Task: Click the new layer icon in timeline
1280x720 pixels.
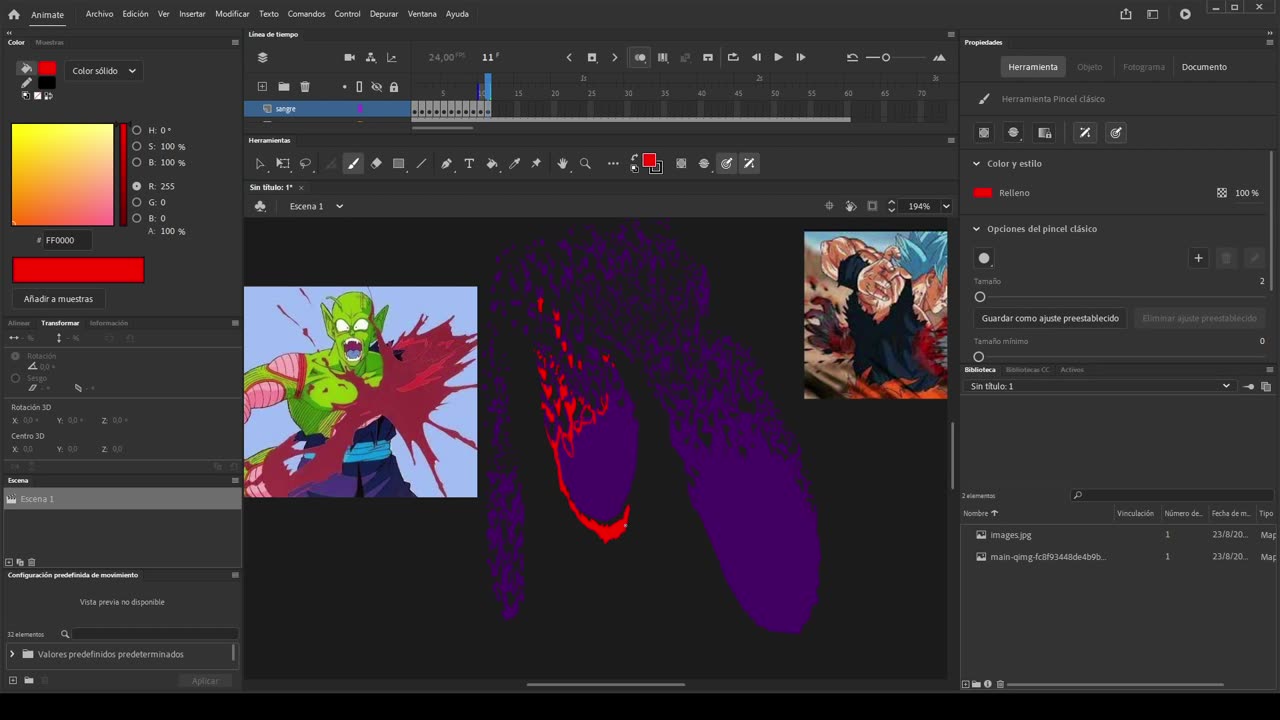Action: tap(262, 87)
